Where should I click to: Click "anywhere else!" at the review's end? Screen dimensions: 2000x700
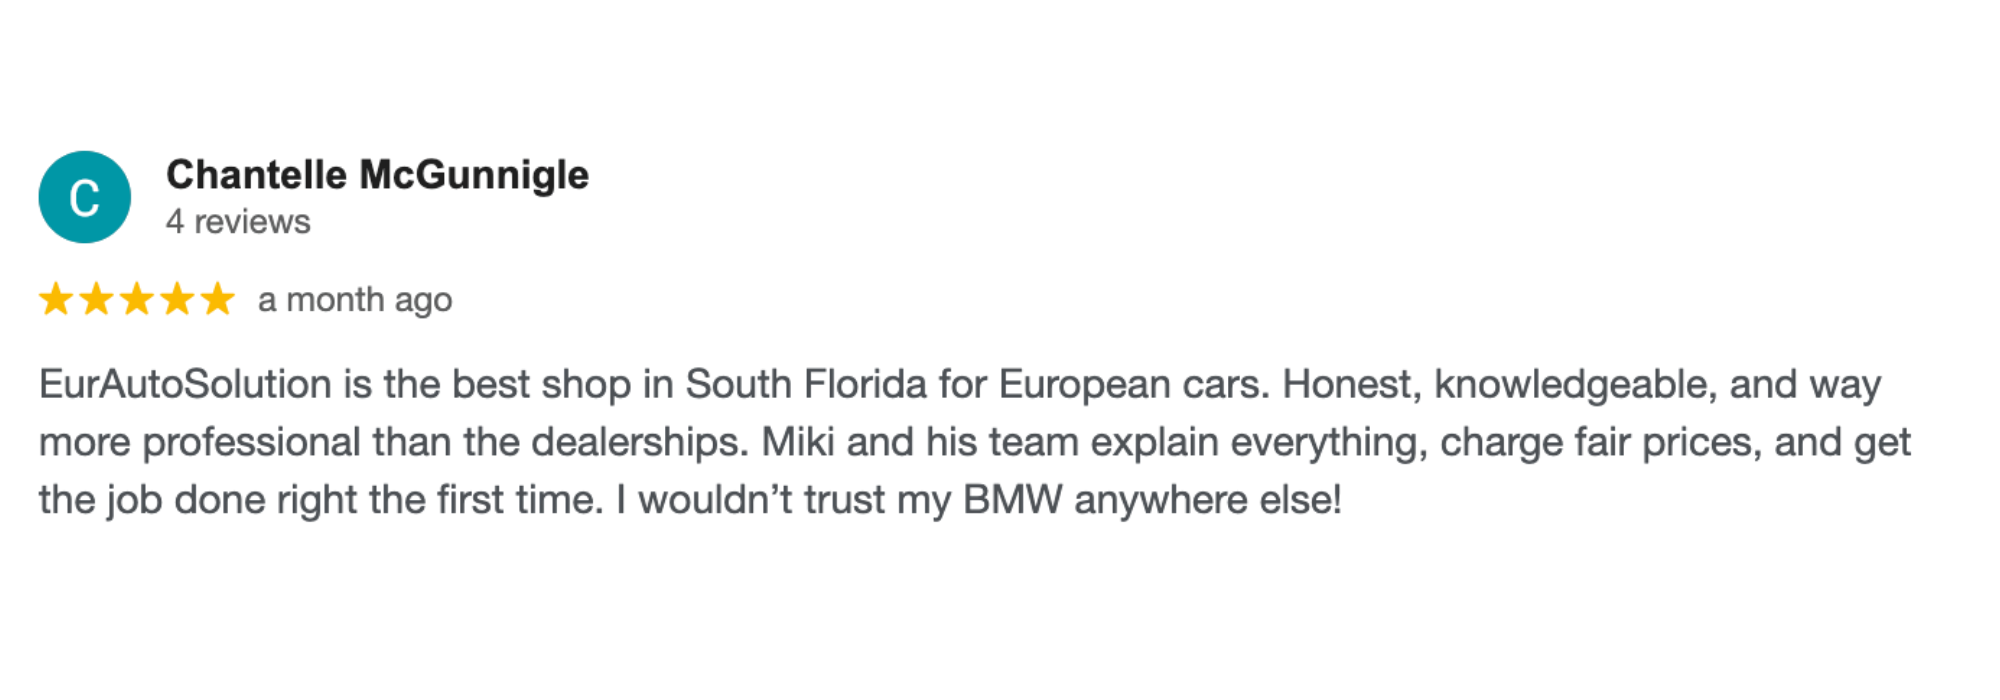pos(1208,500)
